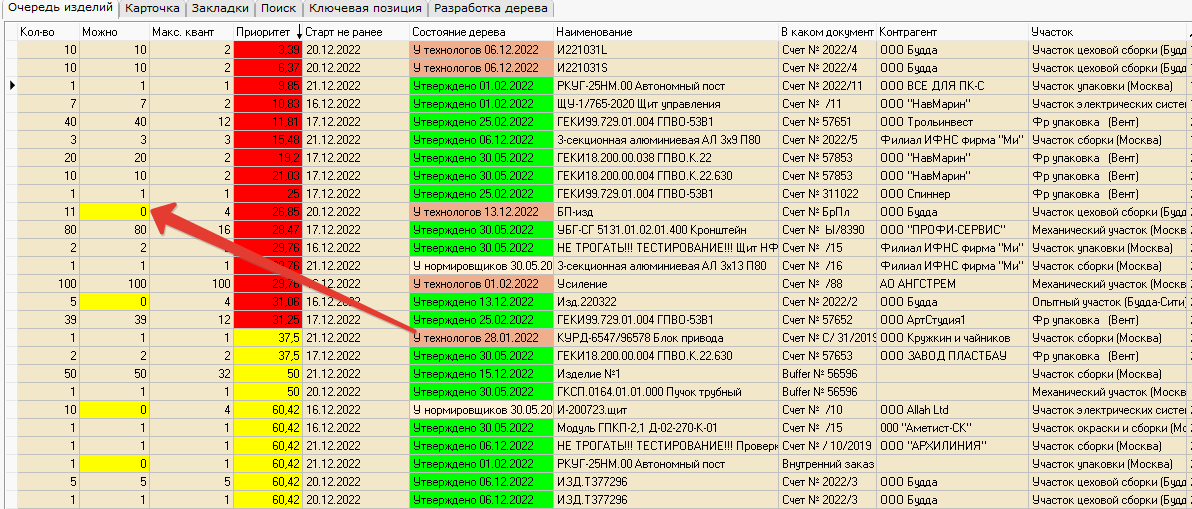Select the red priority cell 9.85
Viewport: 1192px width, 509px height.
(x=267, y=86)
